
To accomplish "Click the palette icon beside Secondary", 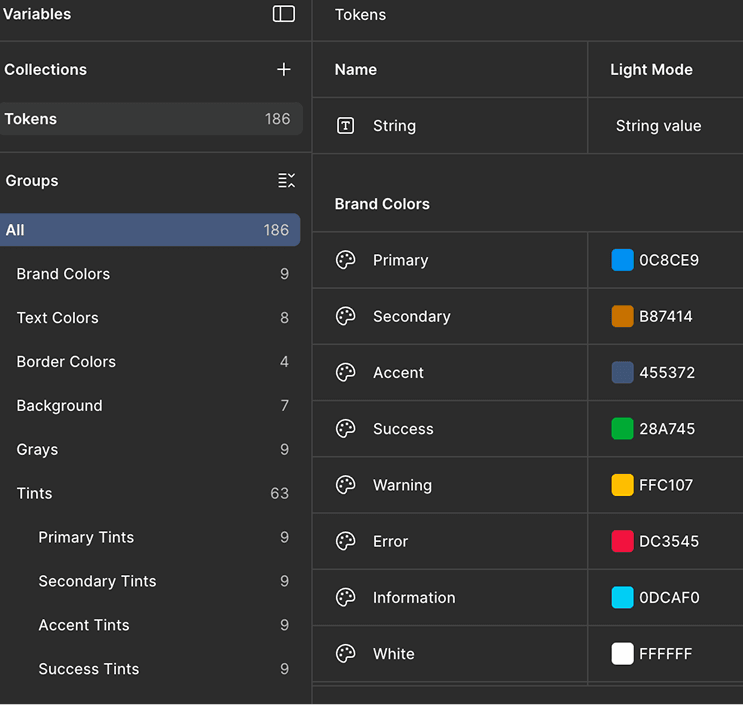I will tap(345, 316).
